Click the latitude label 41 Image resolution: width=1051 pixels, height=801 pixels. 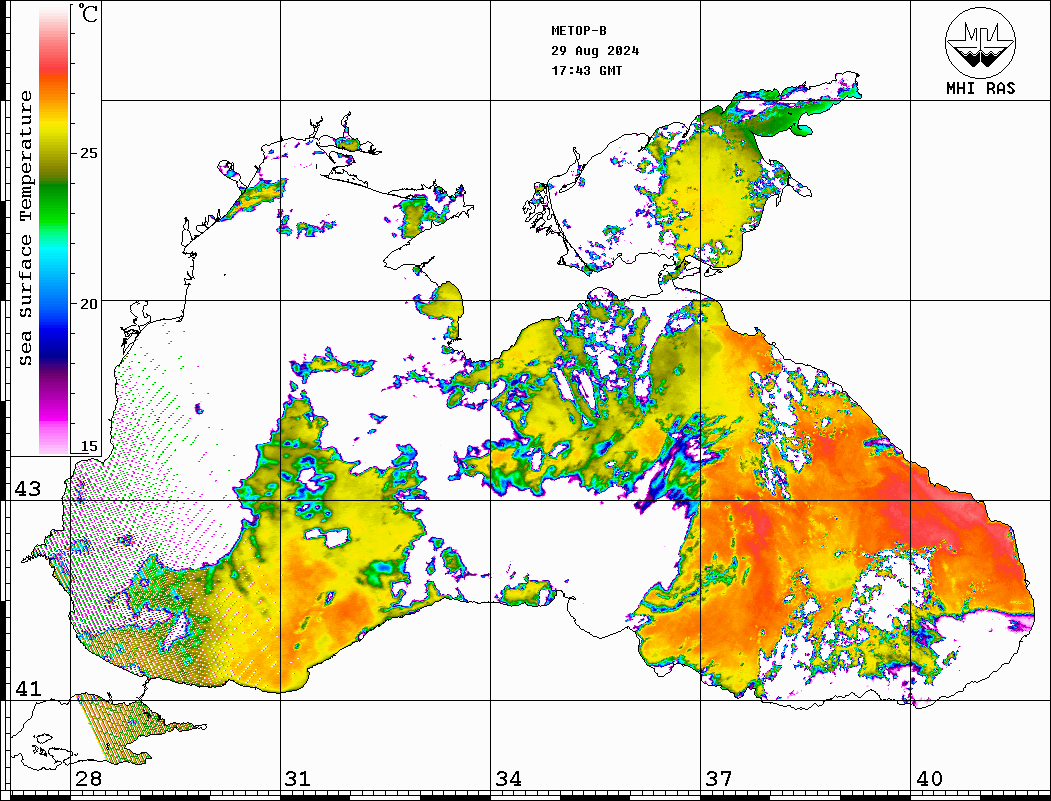coord(28,688)
